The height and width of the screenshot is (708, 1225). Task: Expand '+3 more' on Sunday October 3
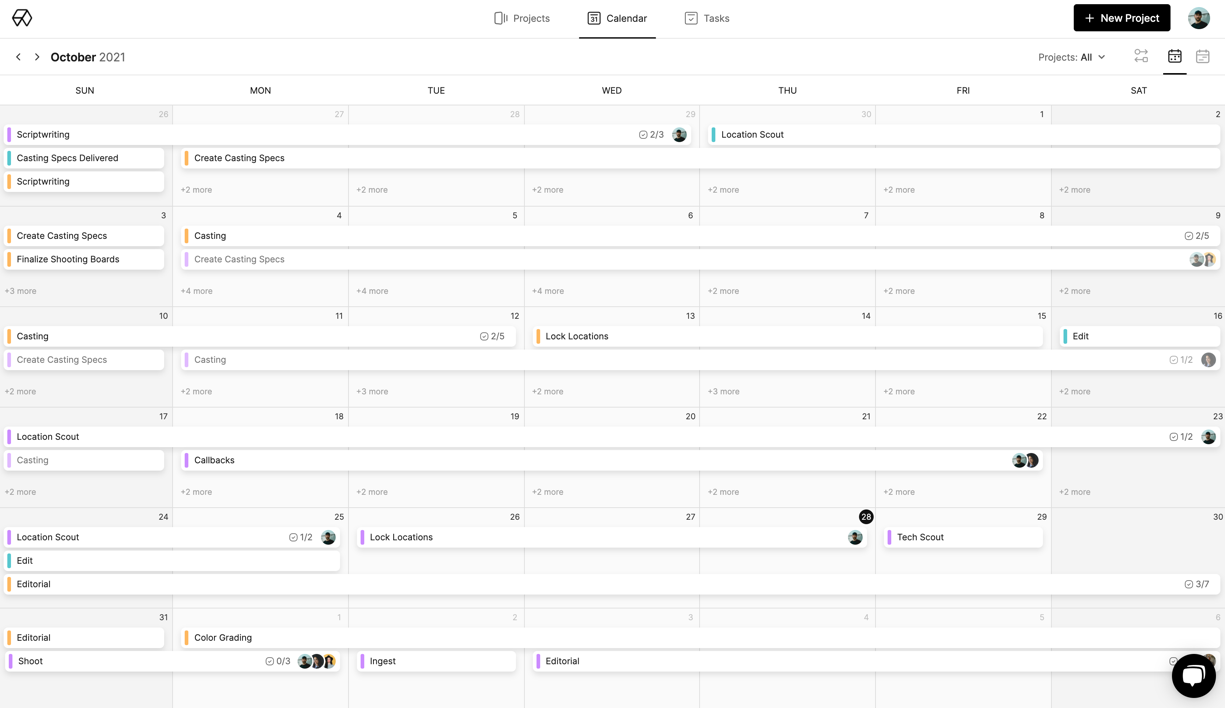(x=21, y=291)
